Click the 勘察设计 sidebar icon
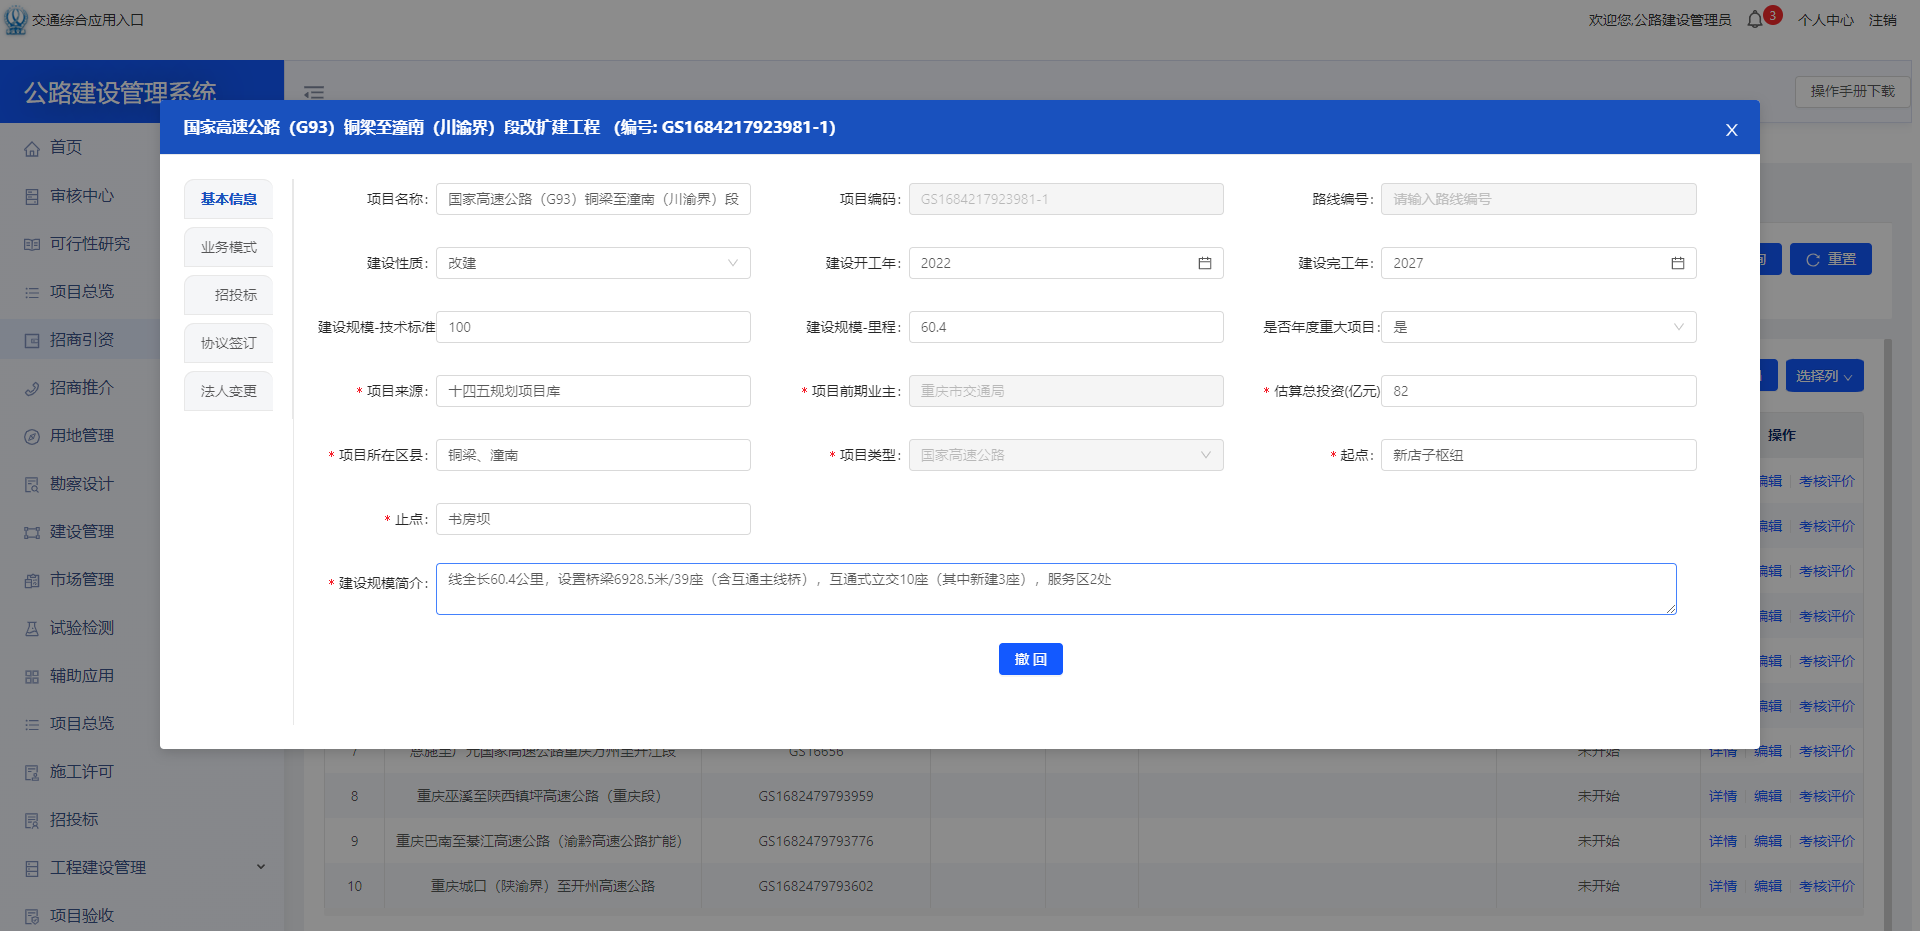Screen dimensions: 1920x931 [32, 484]
